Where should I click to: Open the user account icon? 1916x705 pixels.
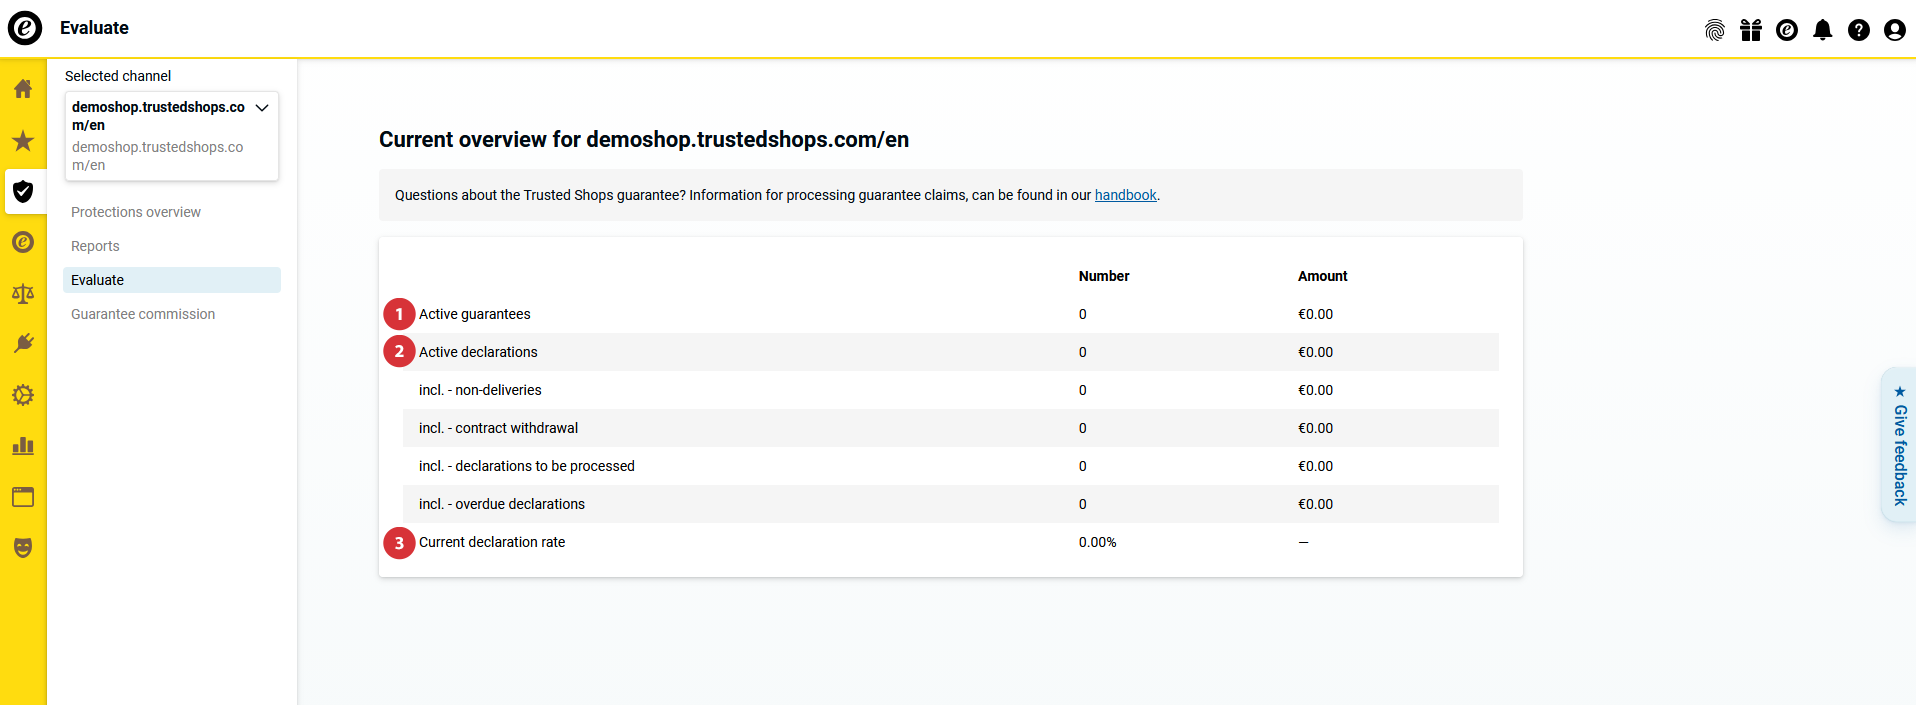[x=1895, y=30]
